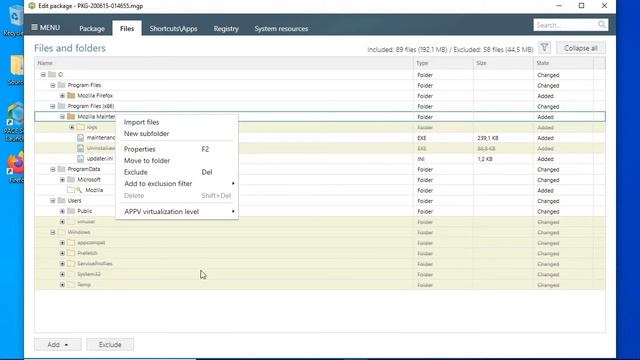The image size is (640, 360).
Task: Sort by the Type column header
Action: (x=443, y=63)
